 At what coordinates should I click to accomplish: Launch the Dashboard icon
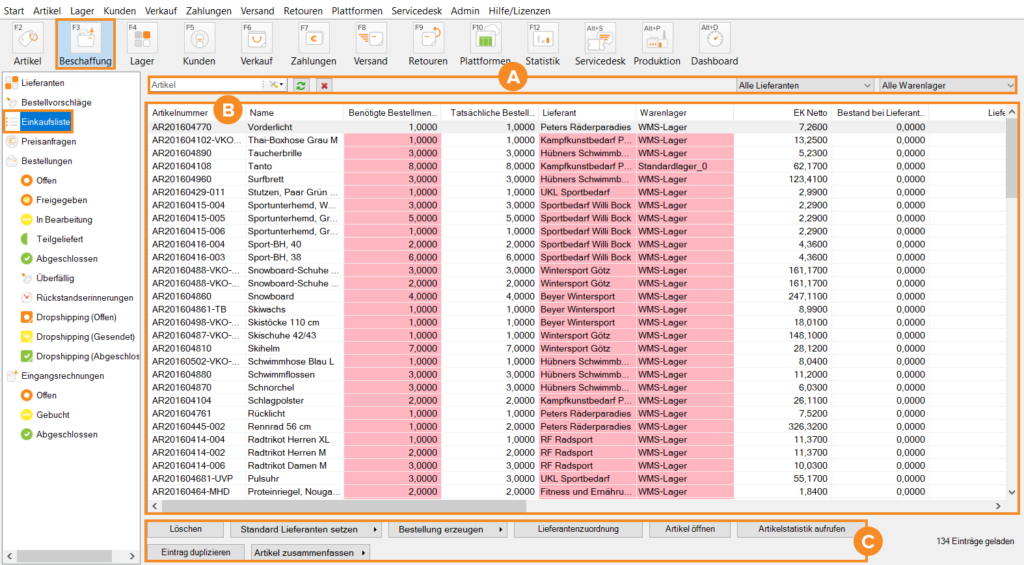[714, 38]
